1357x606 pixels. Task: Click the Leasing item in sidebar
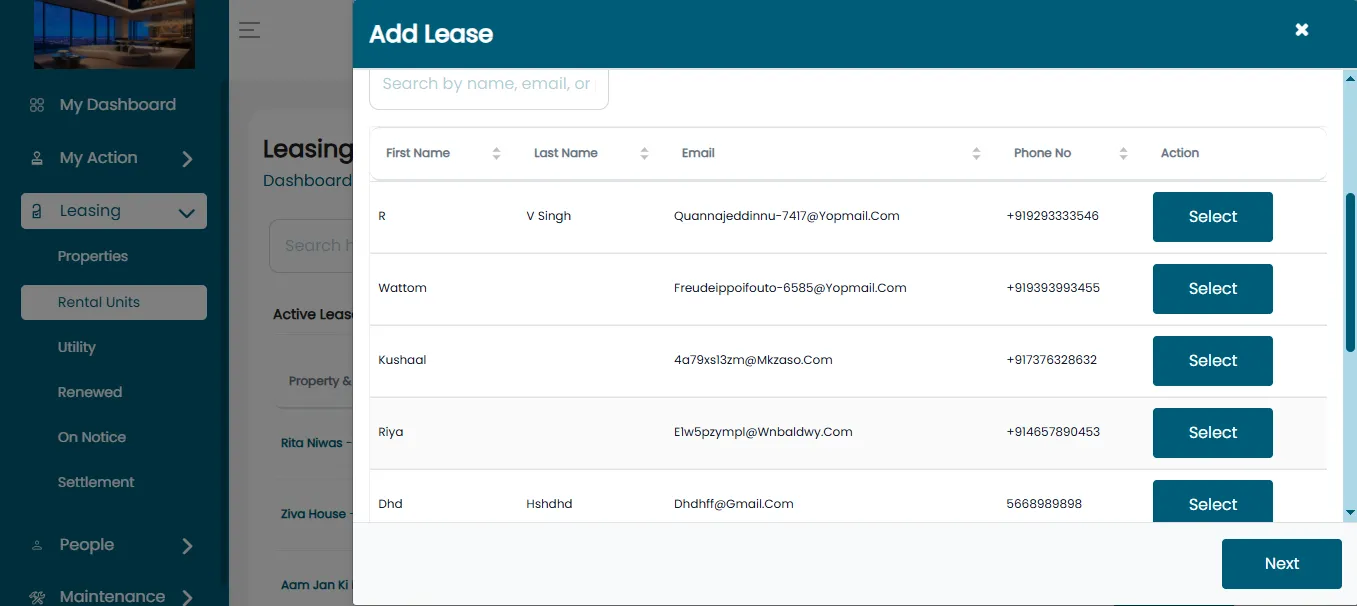point(114,211)
